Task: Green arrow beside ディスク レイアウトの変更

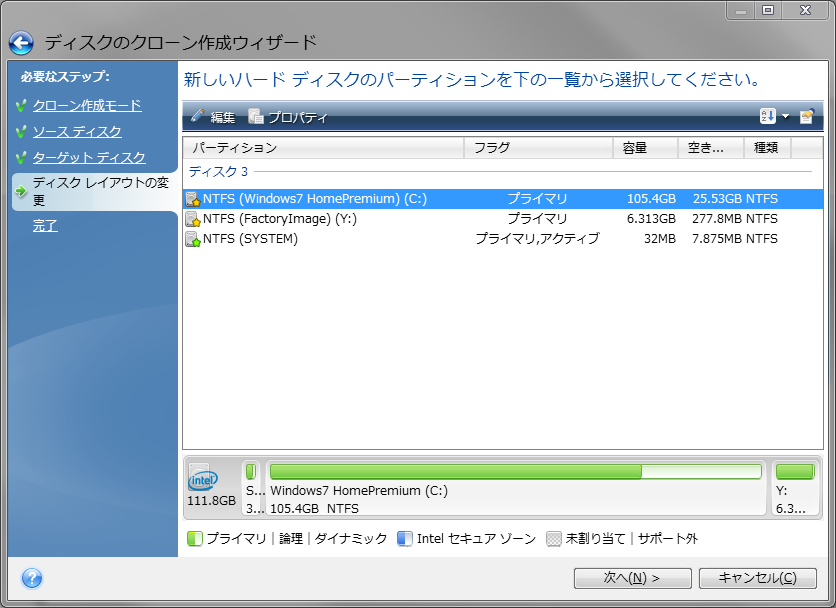Action: [21, 191]
